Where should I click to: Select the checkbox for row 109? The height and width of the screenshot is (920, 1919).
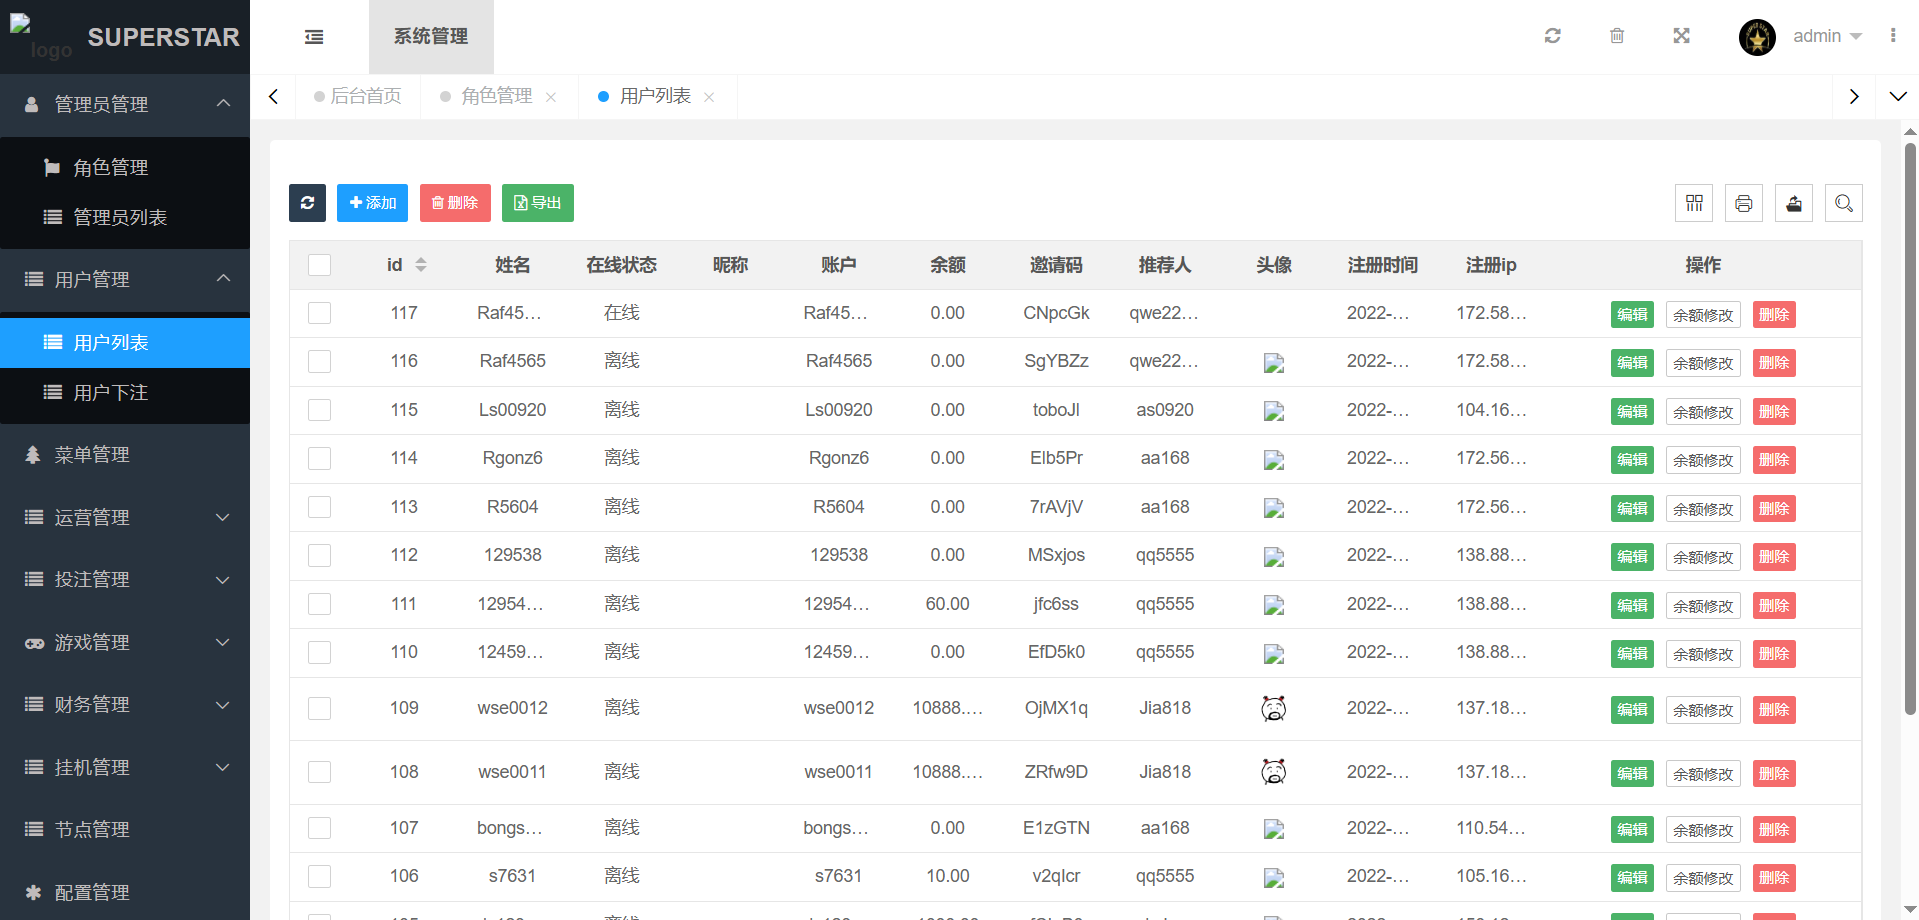(x=319, y=708)
